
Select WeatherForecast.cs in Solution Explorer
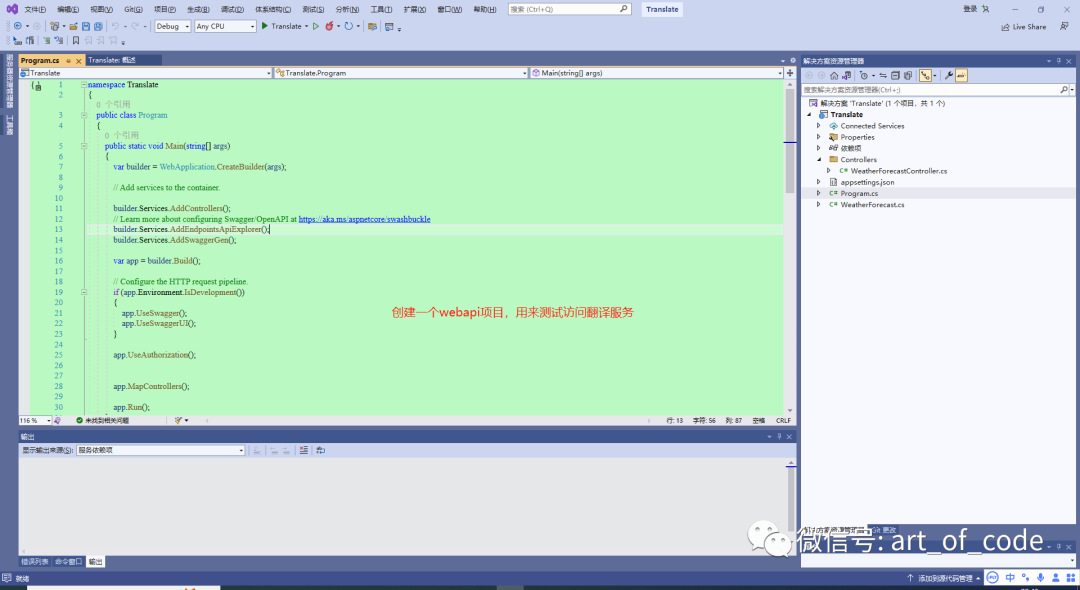(x=872, y=204)
